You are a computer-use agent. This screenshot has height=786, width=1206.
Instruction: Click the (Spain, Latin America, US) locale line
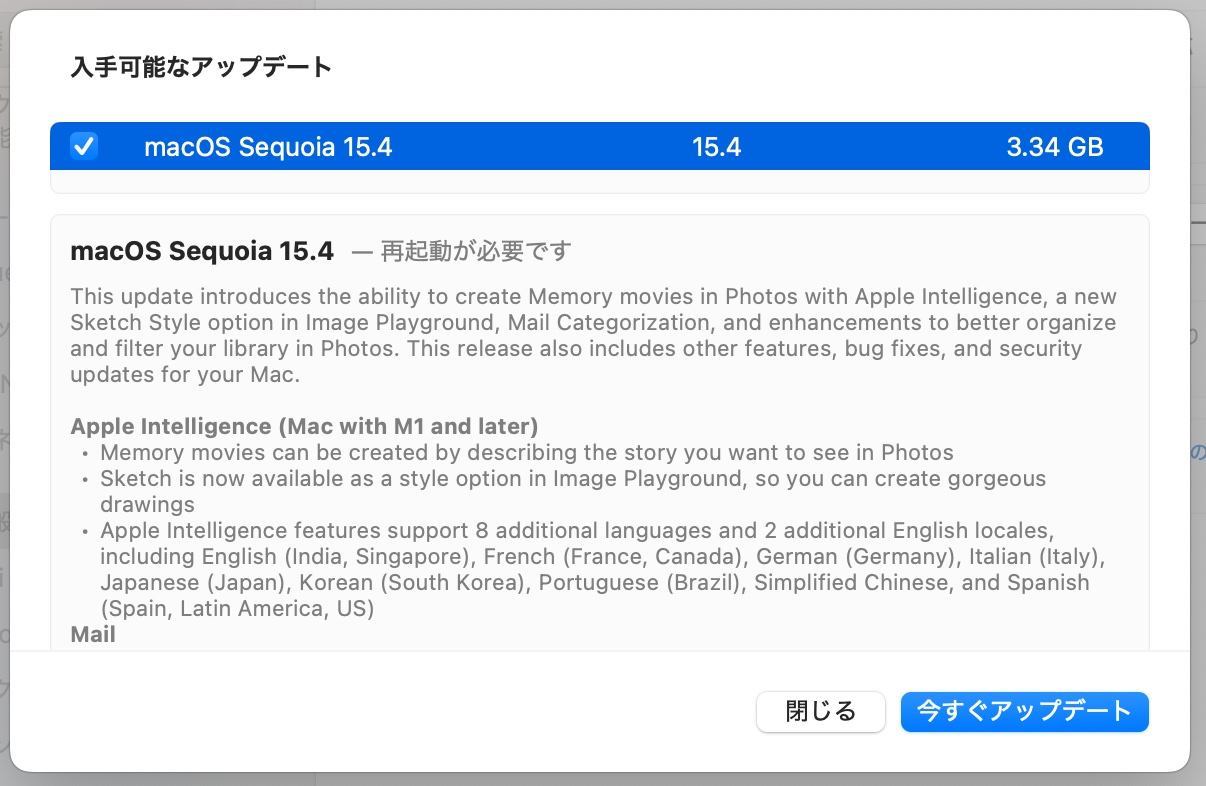click(237, 608)
